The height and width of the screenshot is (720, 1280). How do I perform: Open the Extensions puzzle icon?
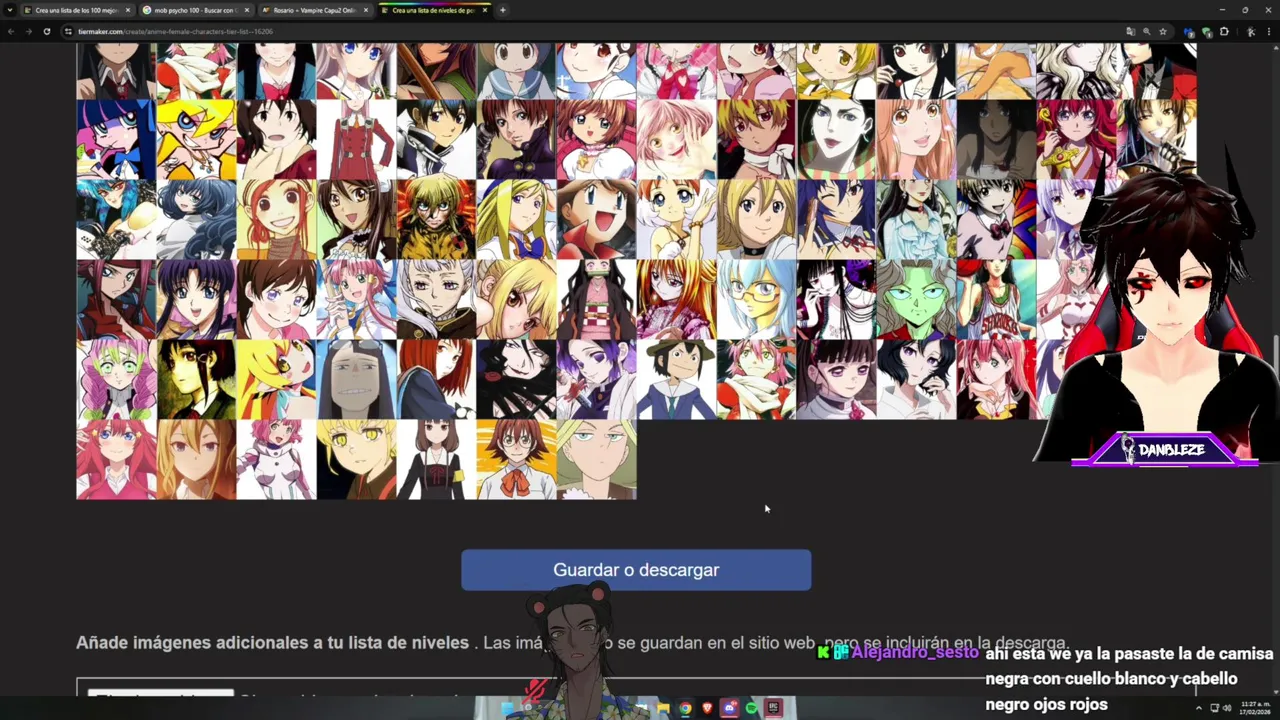[1224, 31]
